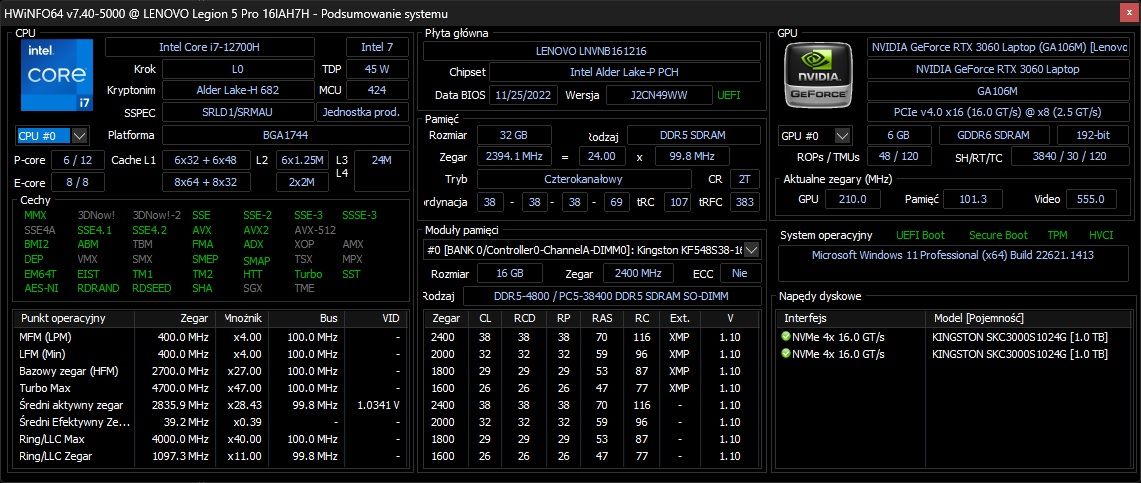The width and height of the screenshot is (1141, 483).
Task: Click the Microsoft Windows 11 Professional build field
Action: (953, 263)
